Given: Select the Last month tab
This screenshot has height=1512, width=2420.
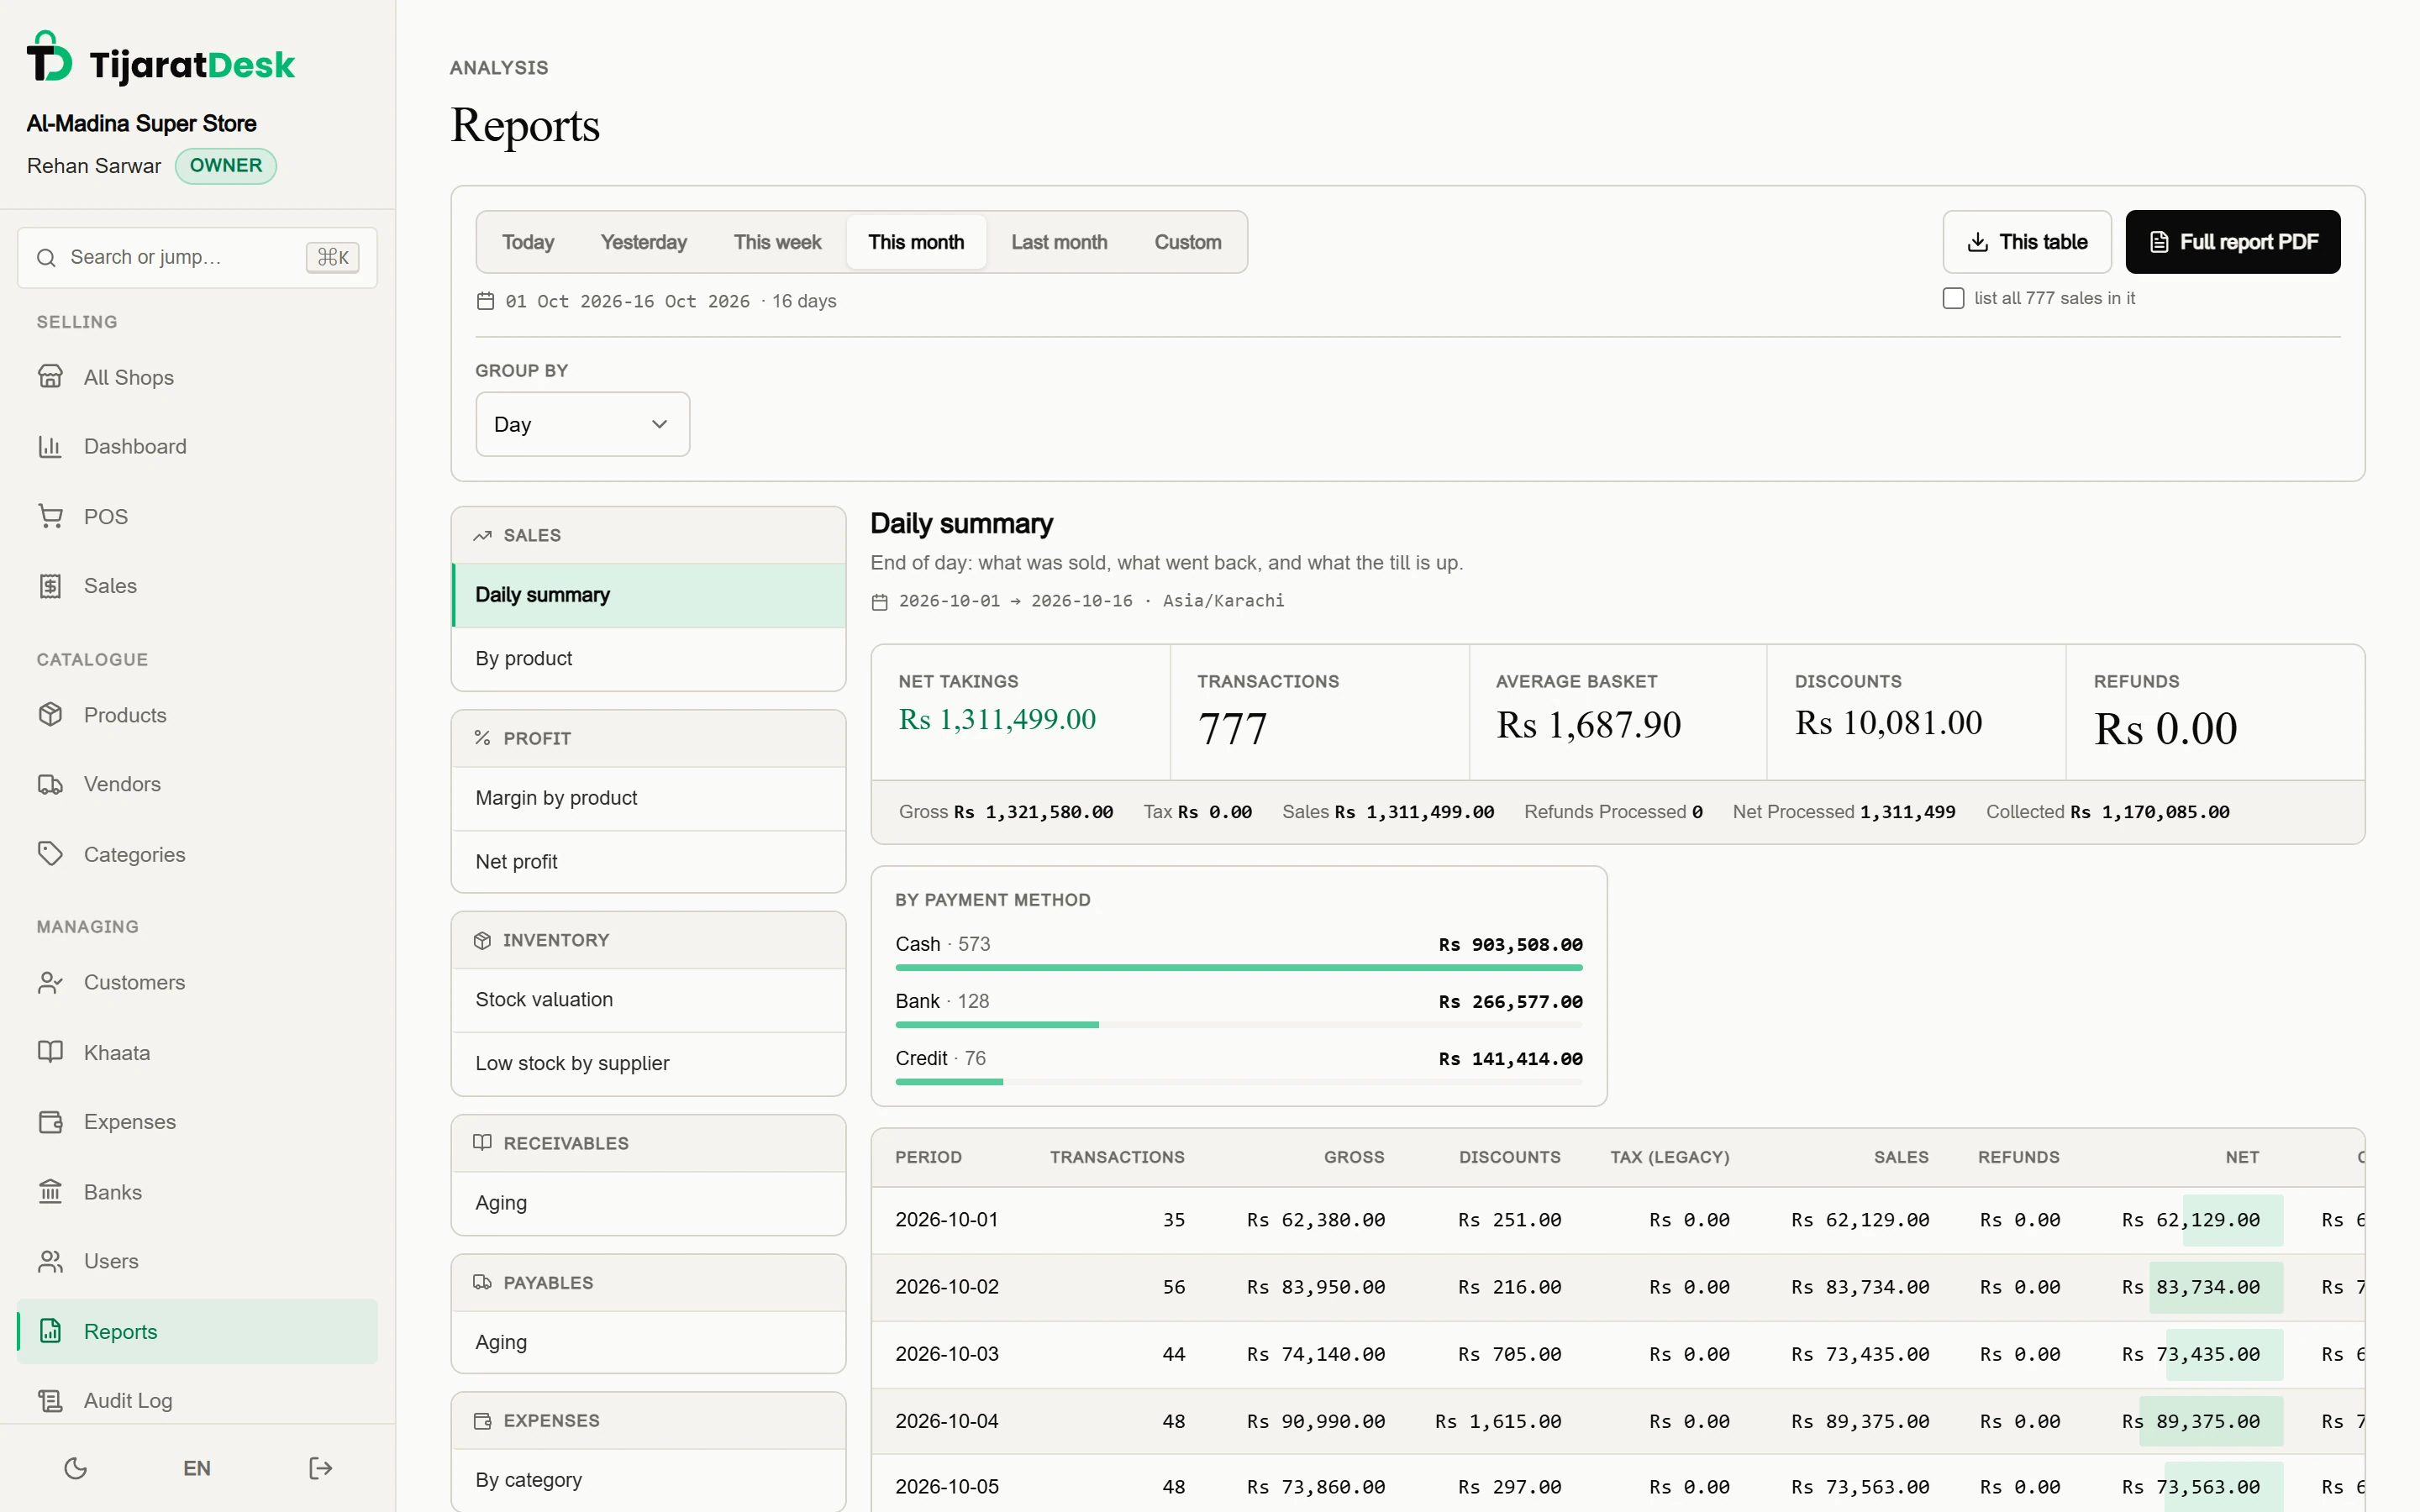Looking at the screenshot, I should tap(1059, 242).
